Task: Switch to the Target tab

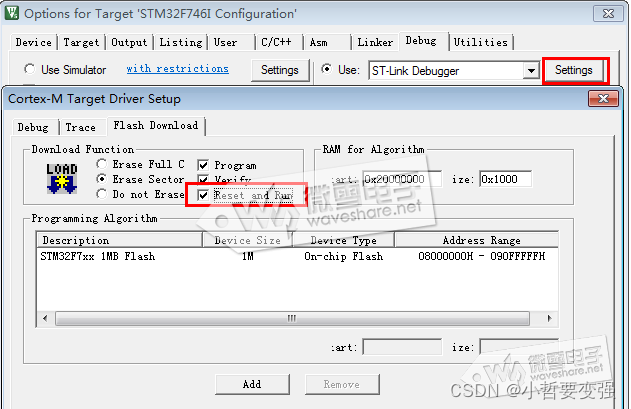Action: point(81,42)
